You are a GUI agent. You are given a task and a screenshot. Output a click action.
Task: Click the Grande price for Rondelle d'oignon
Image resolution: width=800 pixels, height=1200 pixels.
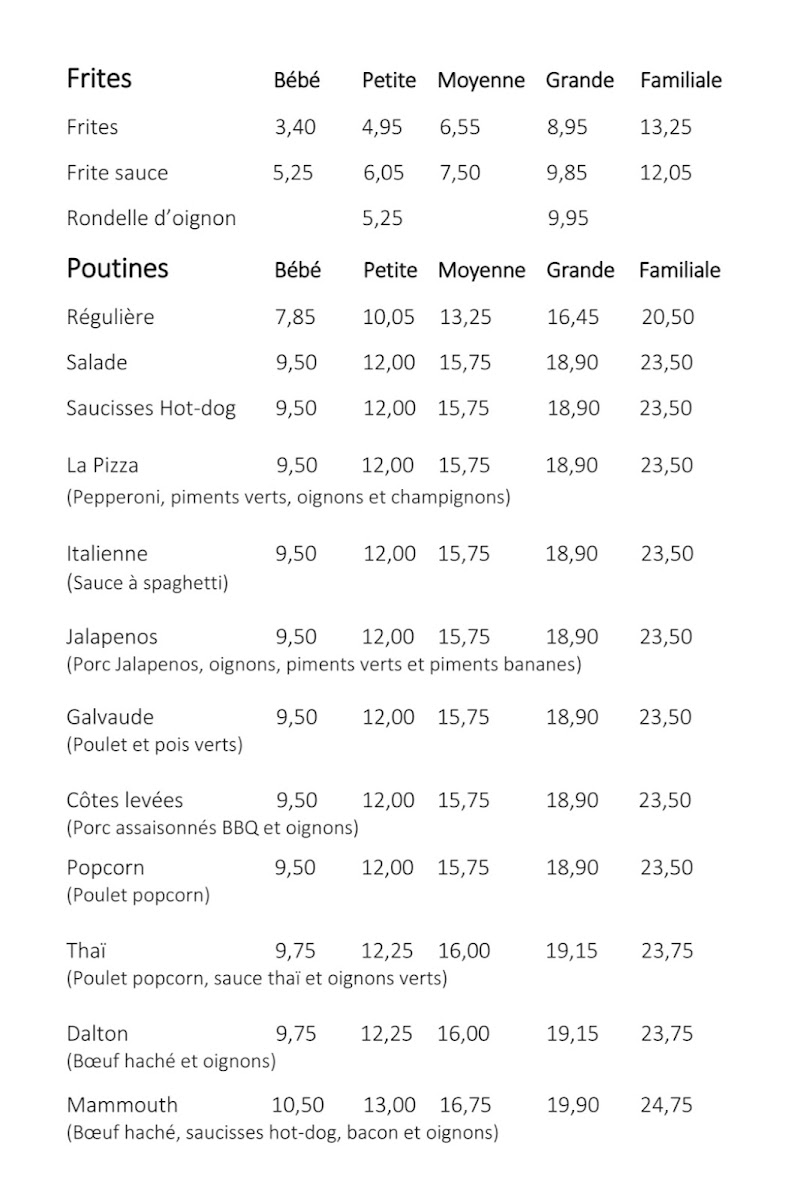click(x=567, y=218)
